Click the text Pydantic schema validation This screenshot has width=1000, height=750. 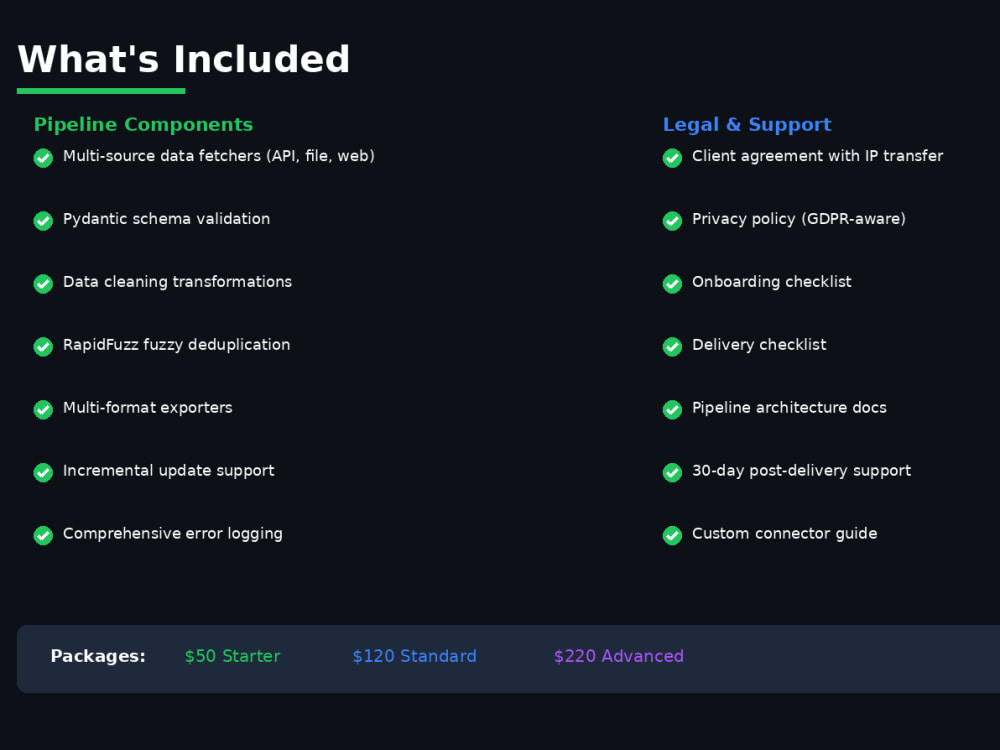(x=166, y=219)
